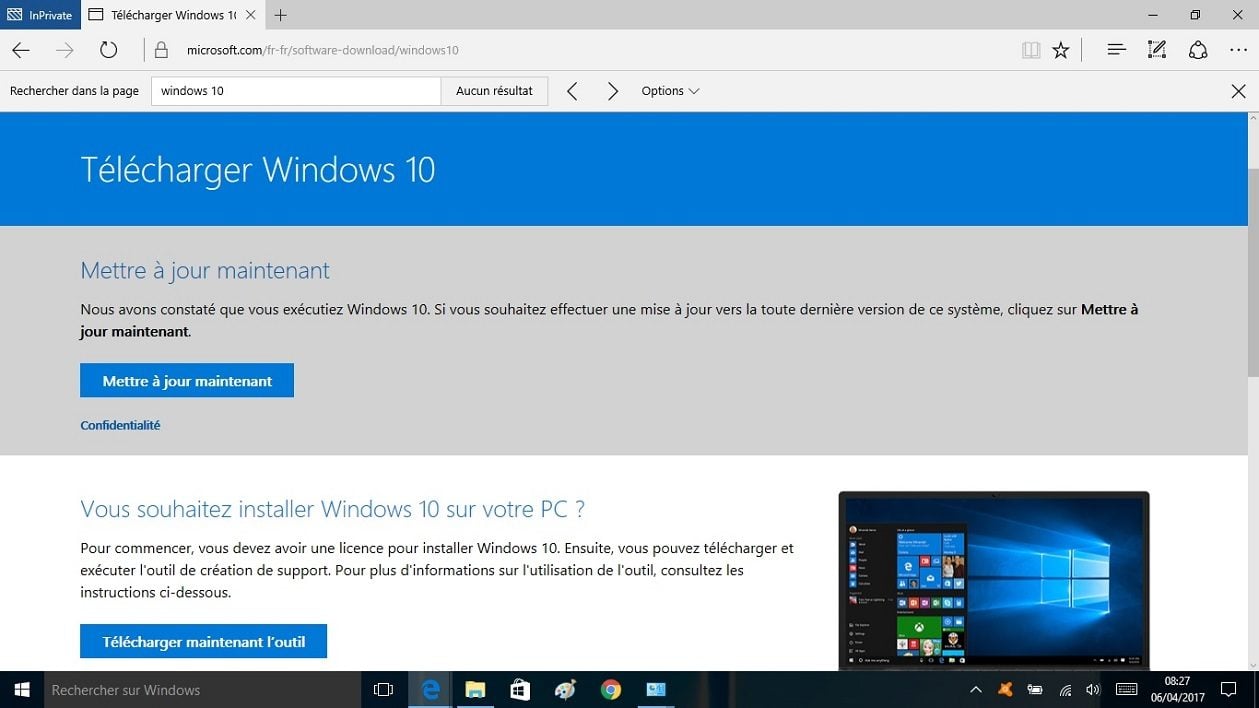Add page to favorites with star icon
Viewport: 1259px width, 708px height.
point(1061,50)
